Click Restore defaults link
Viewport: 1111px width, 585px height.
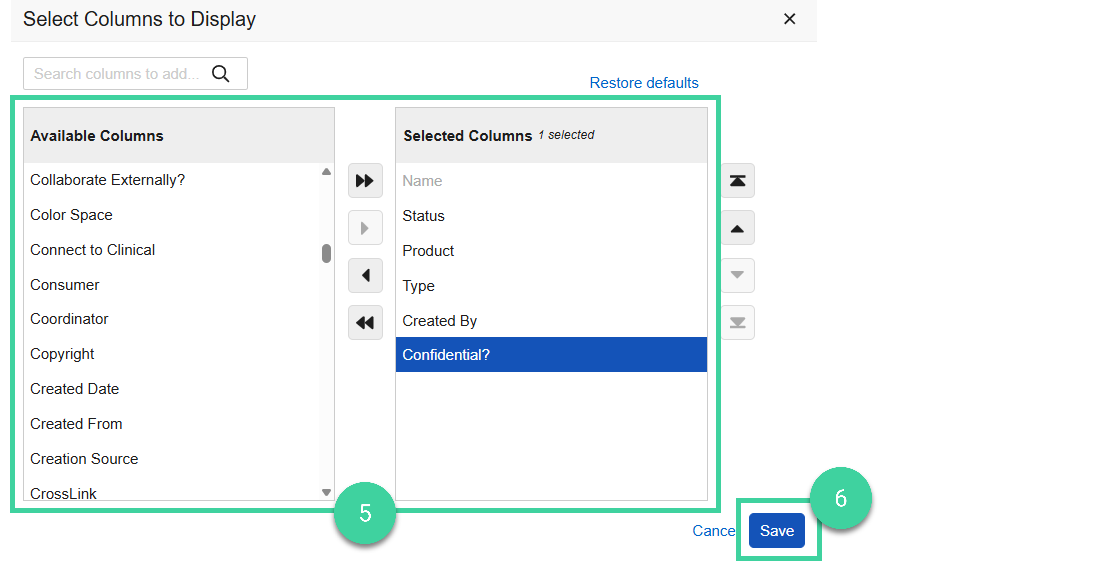click(643, 83)
